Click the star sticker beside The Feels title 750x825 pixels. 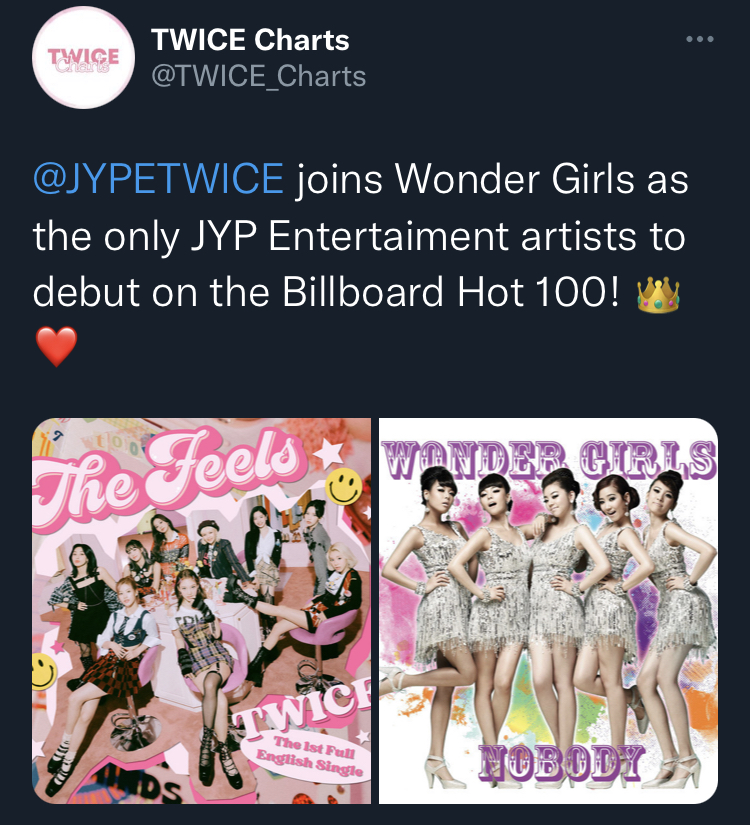pyautogui.click(x=329, y=454)
